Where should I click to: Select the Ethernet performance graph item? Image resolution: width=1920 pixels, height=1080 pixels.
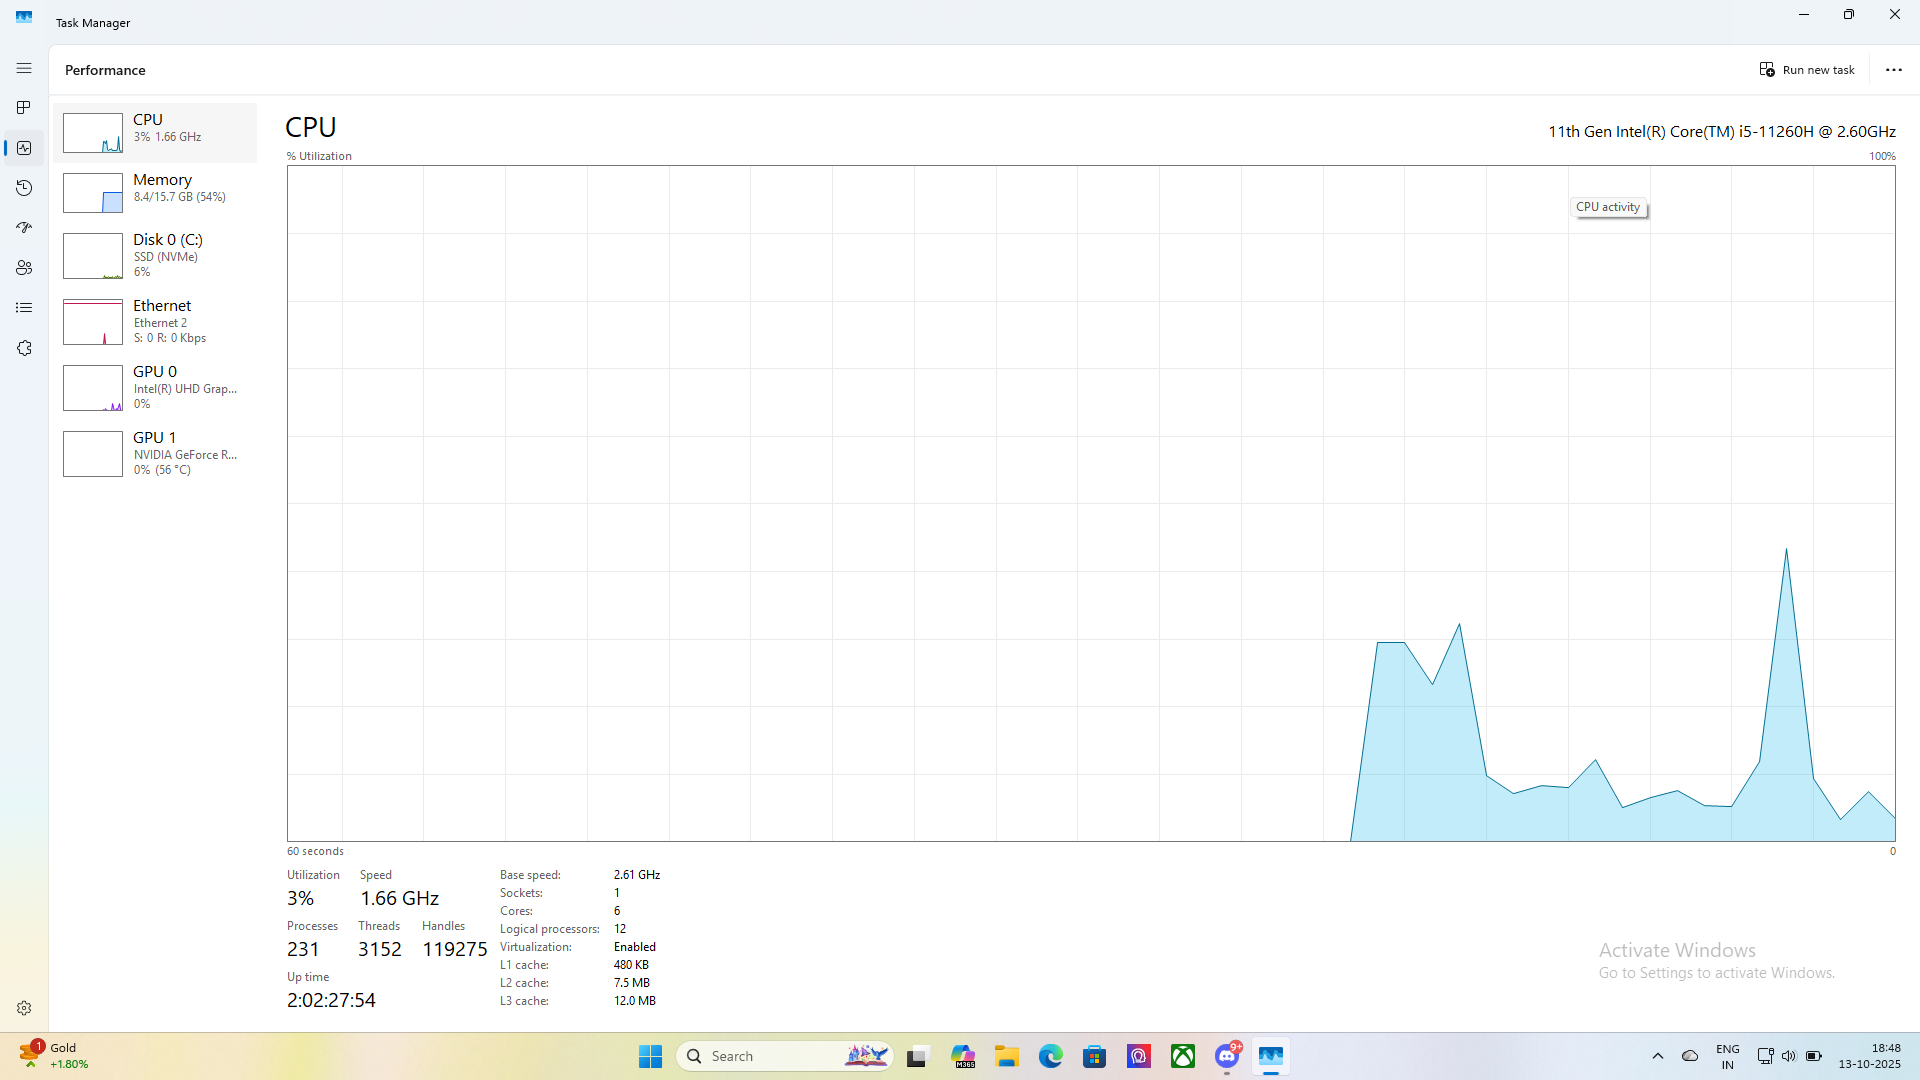155,322
